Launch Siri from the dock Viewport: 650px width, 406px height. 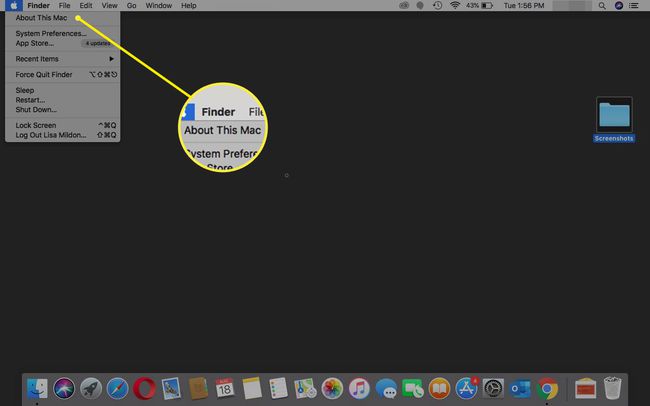pyautogui.click(x=64, y=389)
